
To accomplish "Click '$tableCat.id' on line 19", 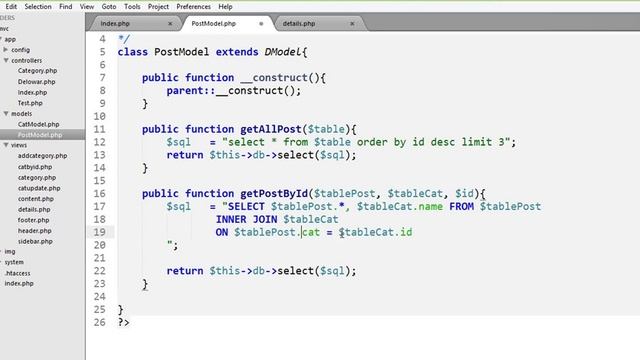I will pos(375,232).
